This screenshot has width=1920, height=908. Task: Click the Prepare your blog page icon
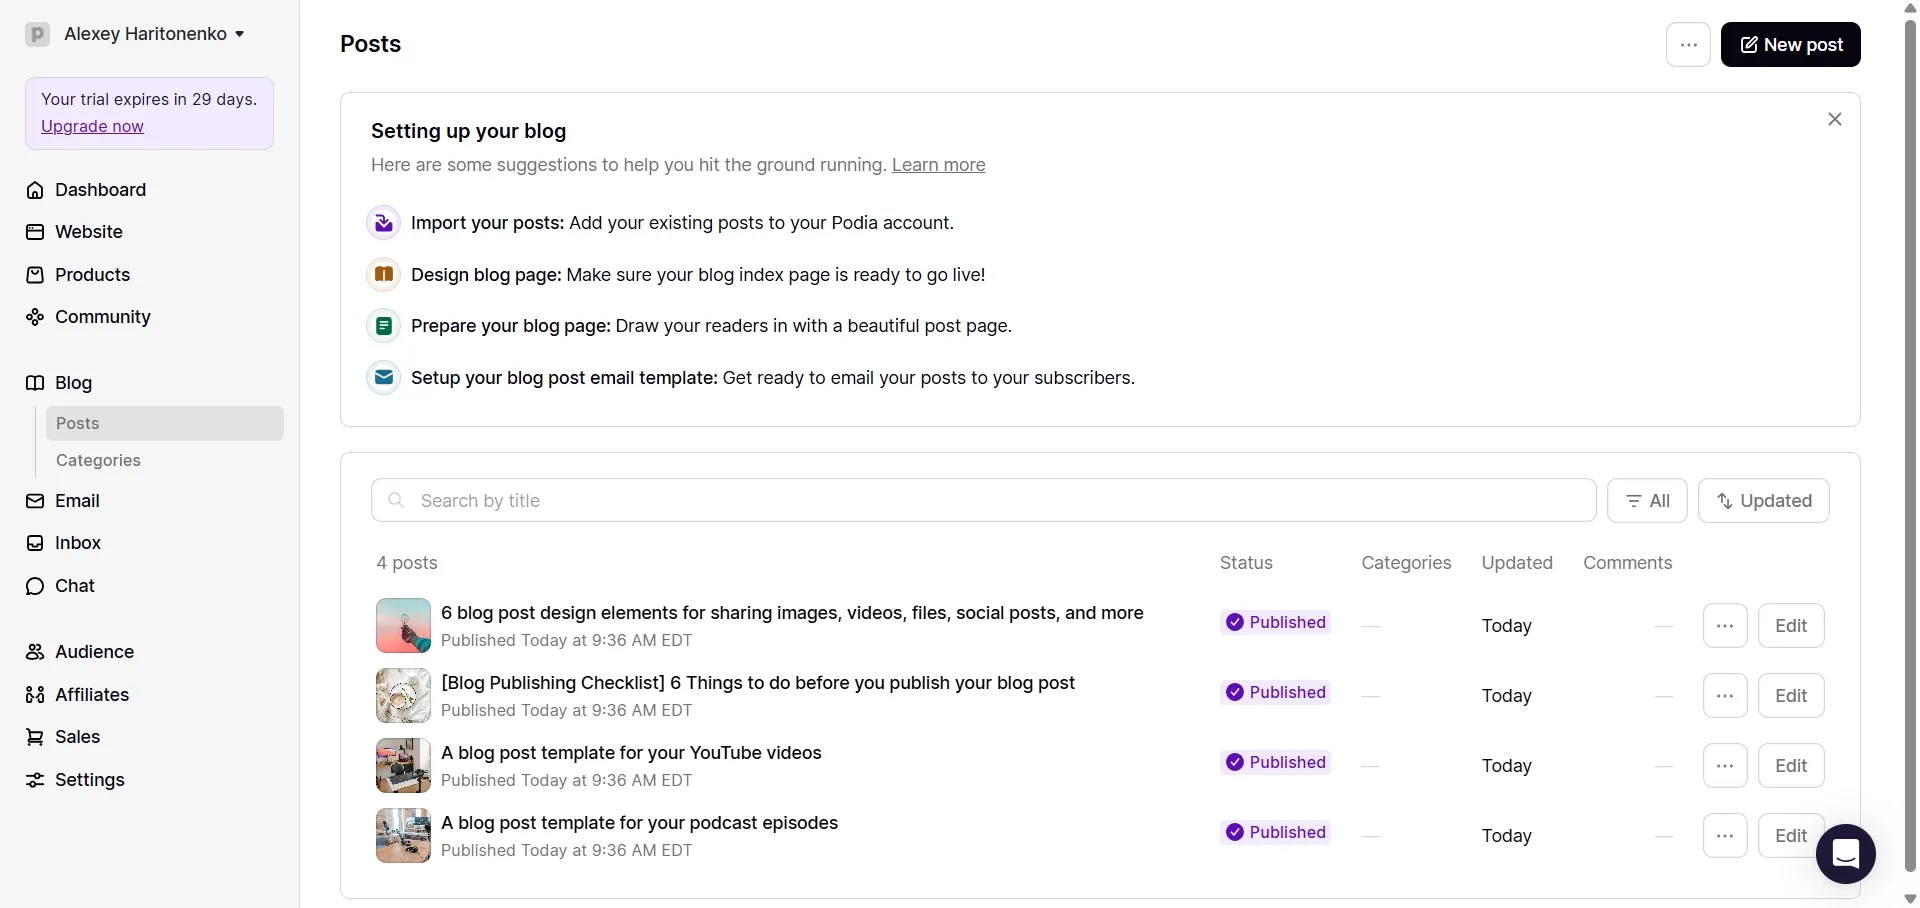[x=384, y=326]
